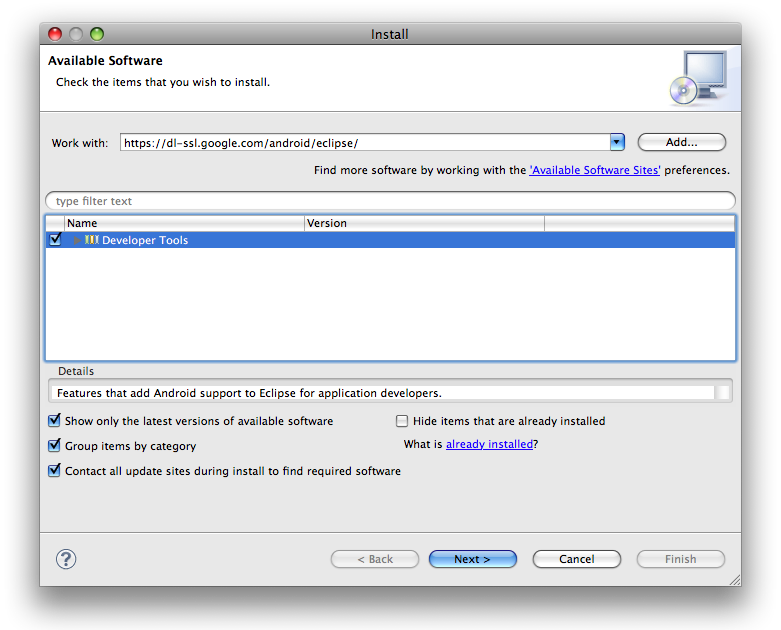The image size is (781, 630).
Task: Click into the Work with URL field
Action: (365, 142)
